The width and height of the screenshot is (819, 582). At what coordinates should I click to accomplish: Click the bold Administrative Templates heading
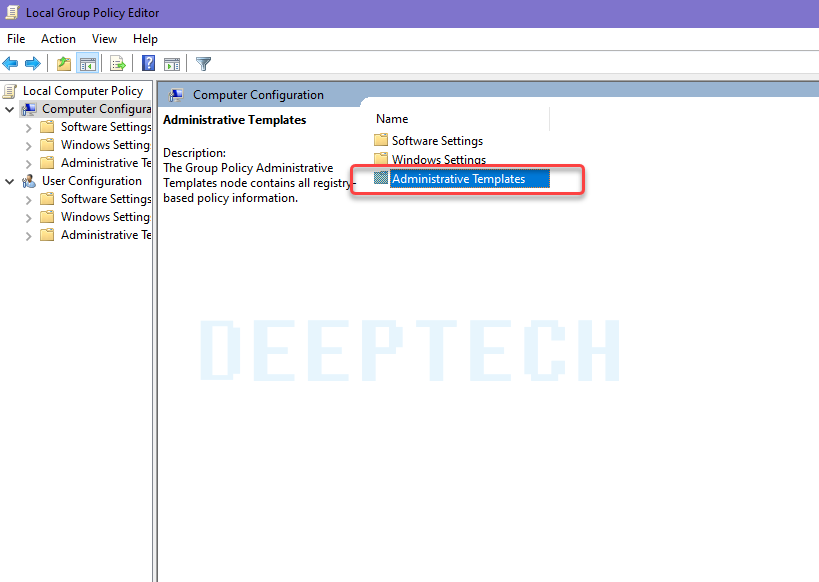[x=235, y=120]
